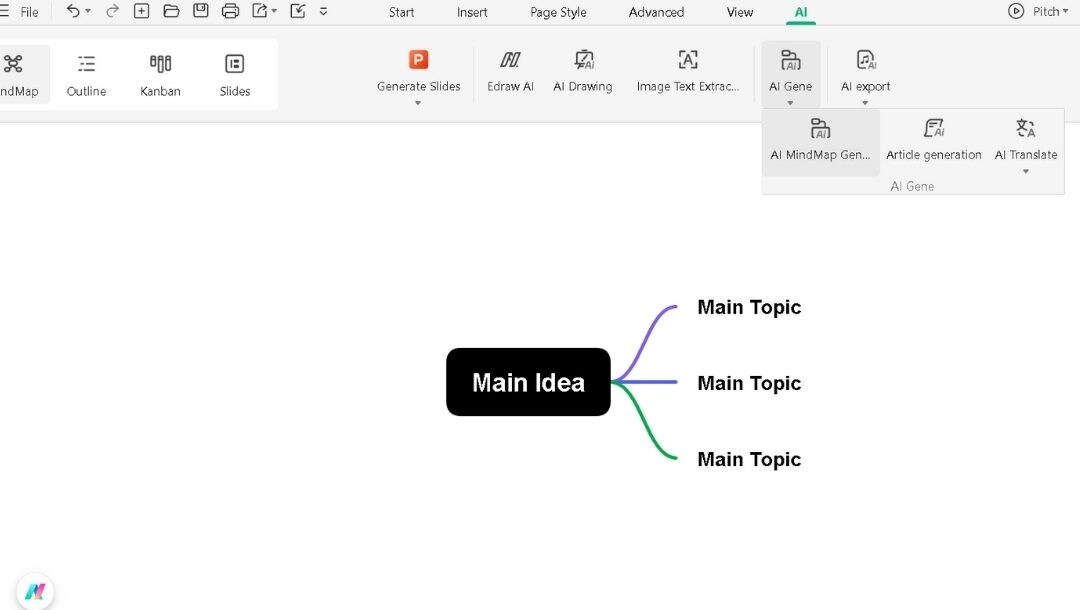Save the current document
Image resolution: width=1080 pixels, height=610 pixels.
tap(200, 11)
